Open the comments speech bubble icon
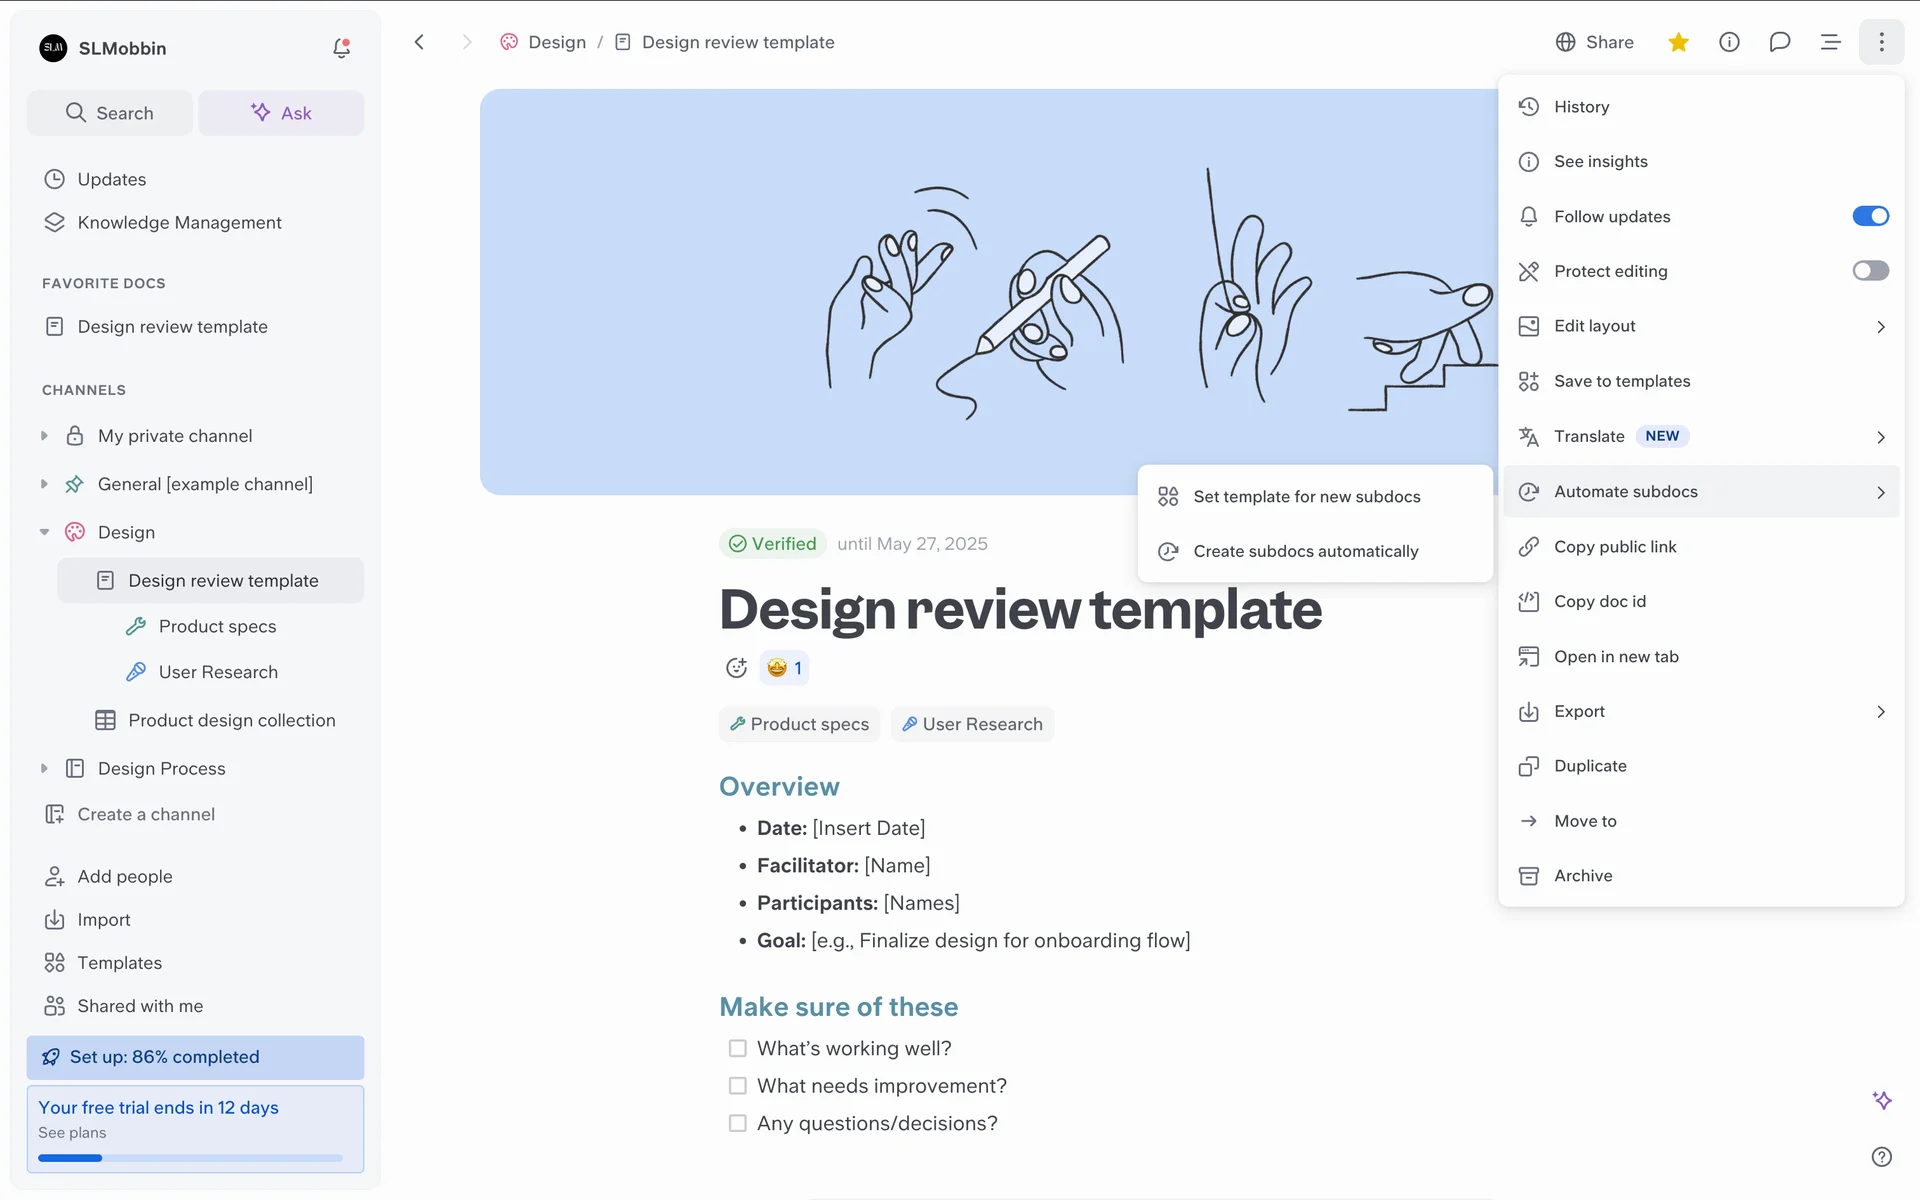This screenshot has height=1200, width=1920. pos(1779,42)
